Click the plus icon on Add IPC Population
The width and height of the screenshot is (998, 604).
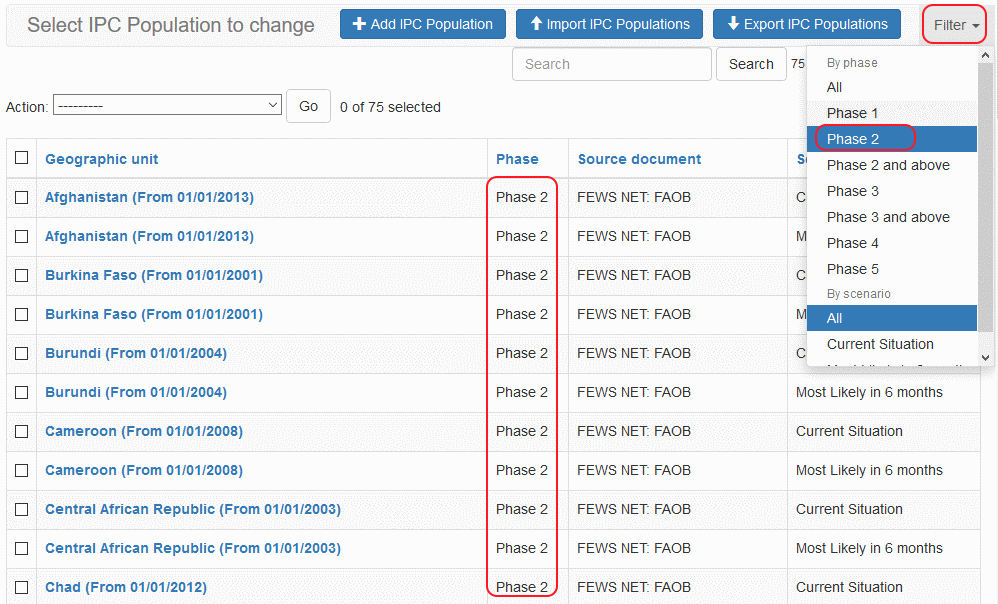coord(359,24)
